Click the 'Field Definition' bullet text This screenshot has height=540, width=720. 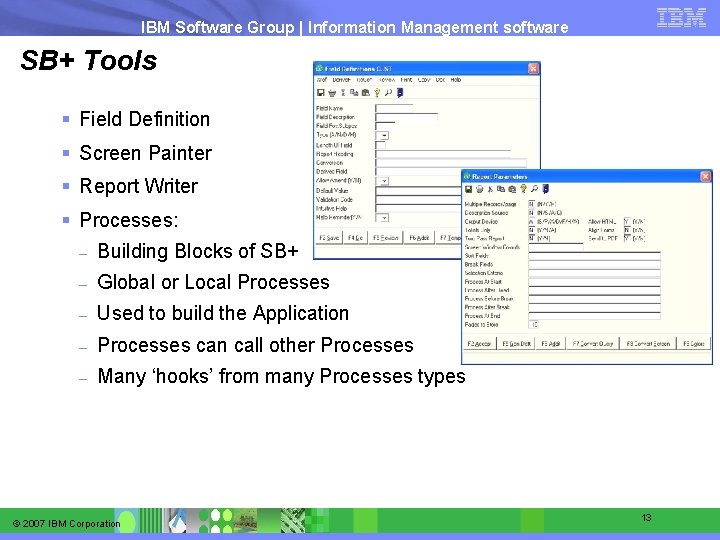145,119
